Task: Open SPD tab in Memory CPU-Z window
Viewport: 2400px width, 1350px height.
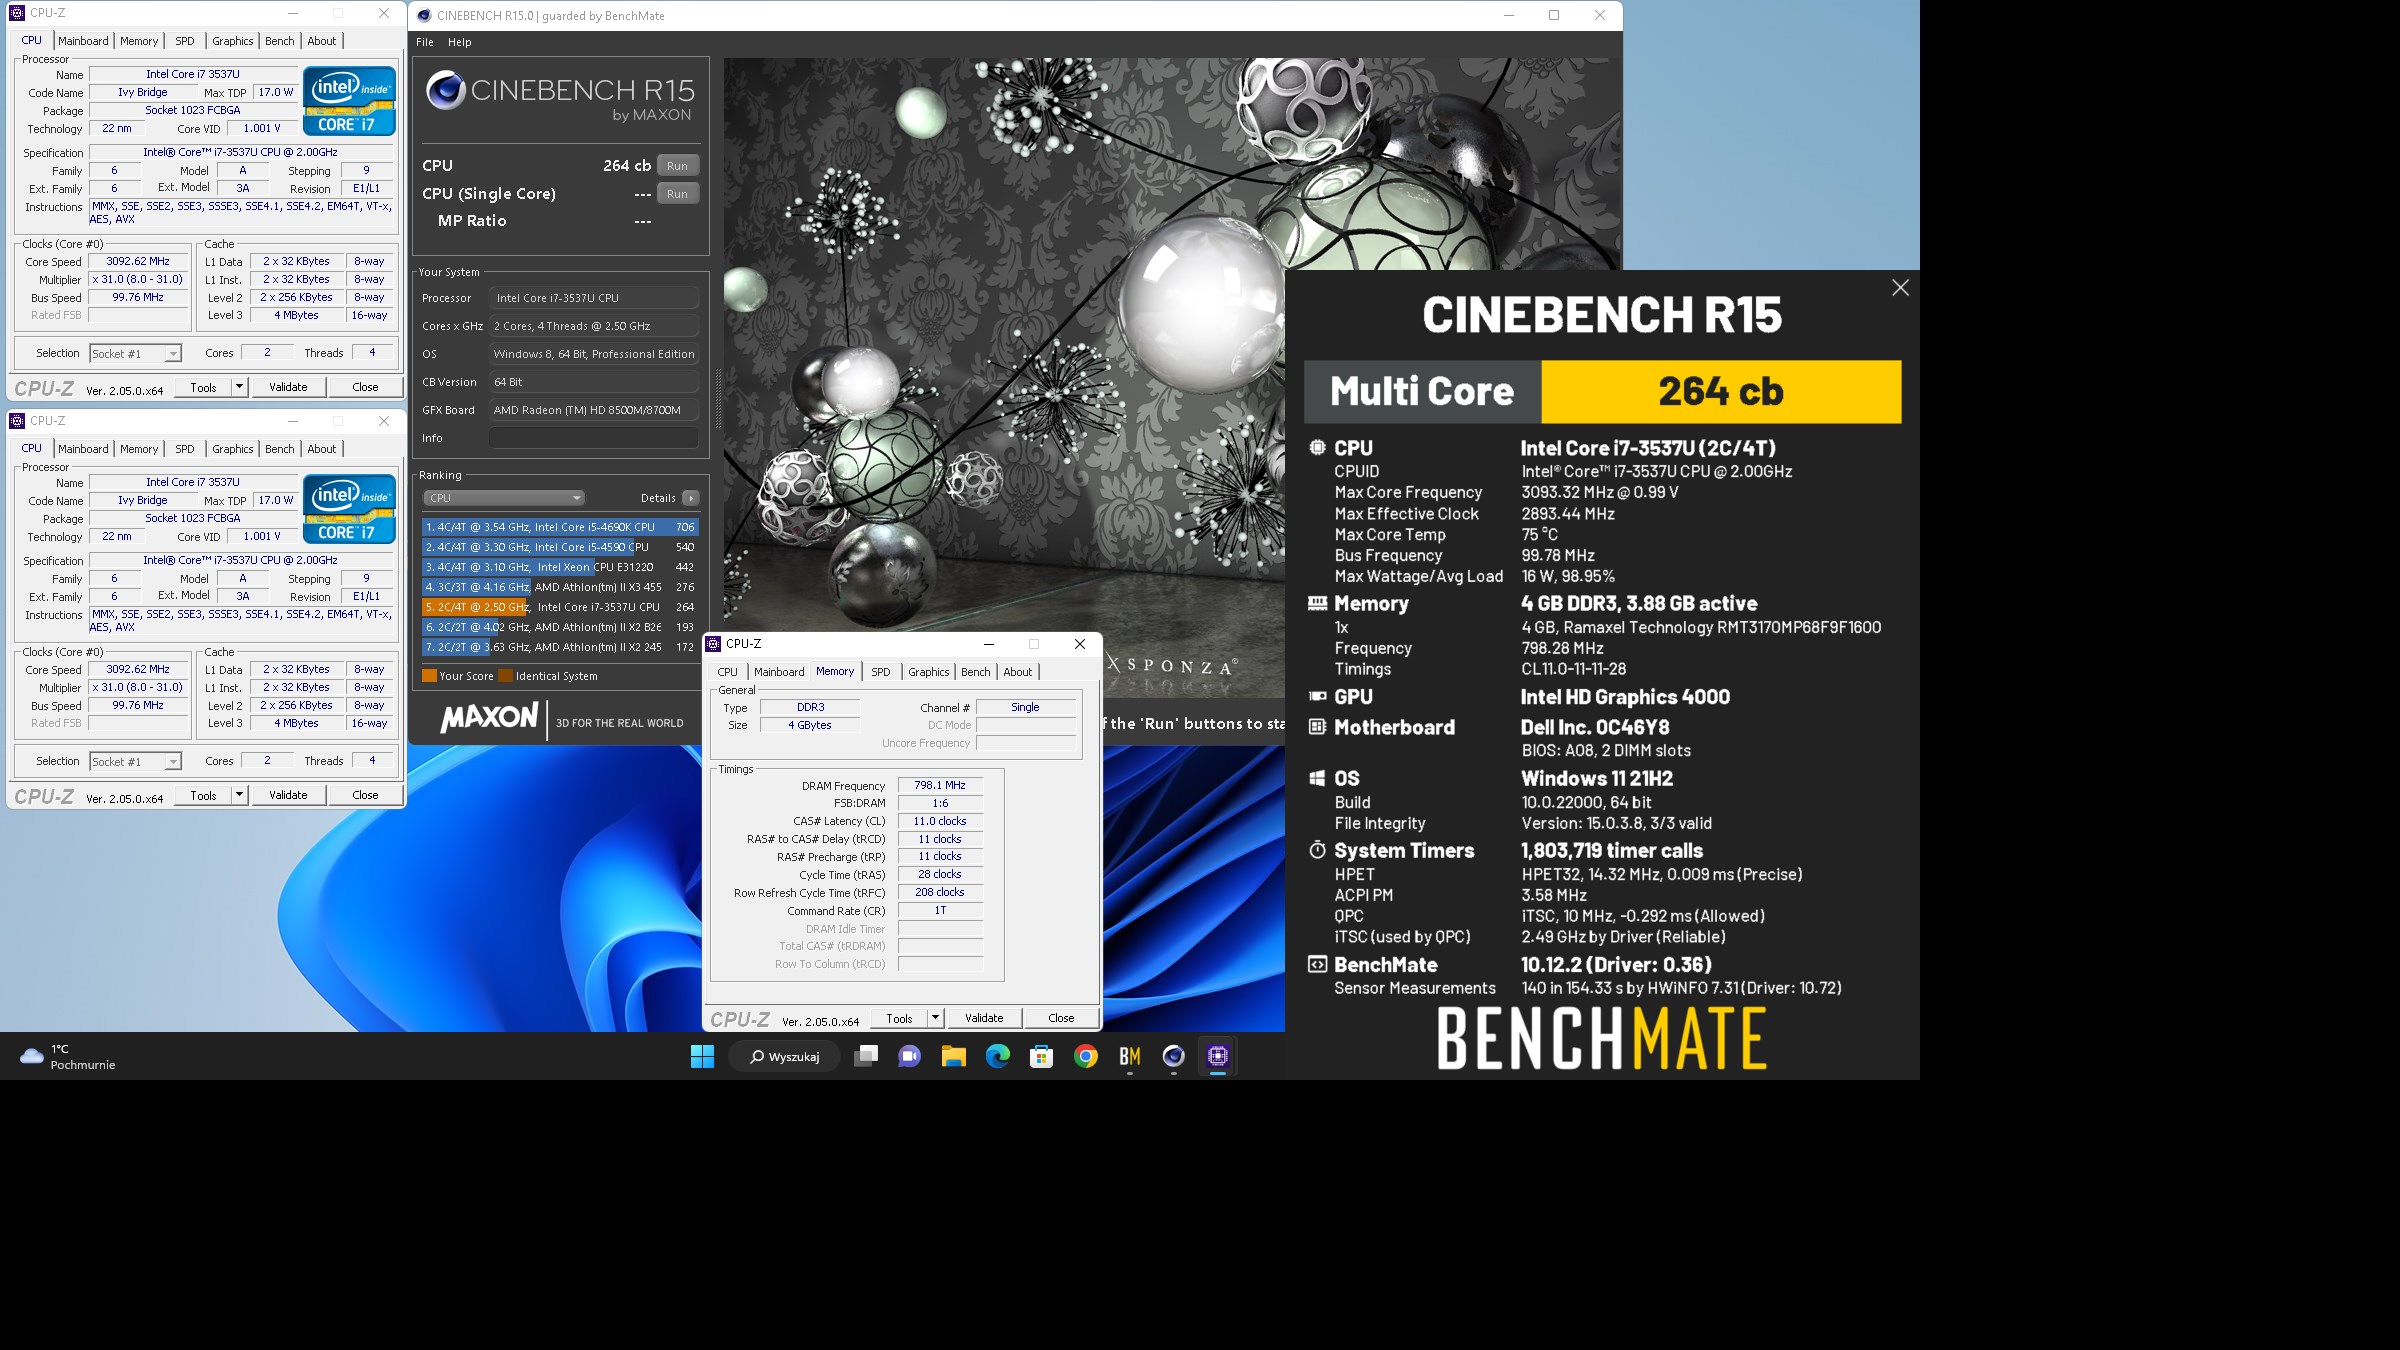Action: click(881, 672)
